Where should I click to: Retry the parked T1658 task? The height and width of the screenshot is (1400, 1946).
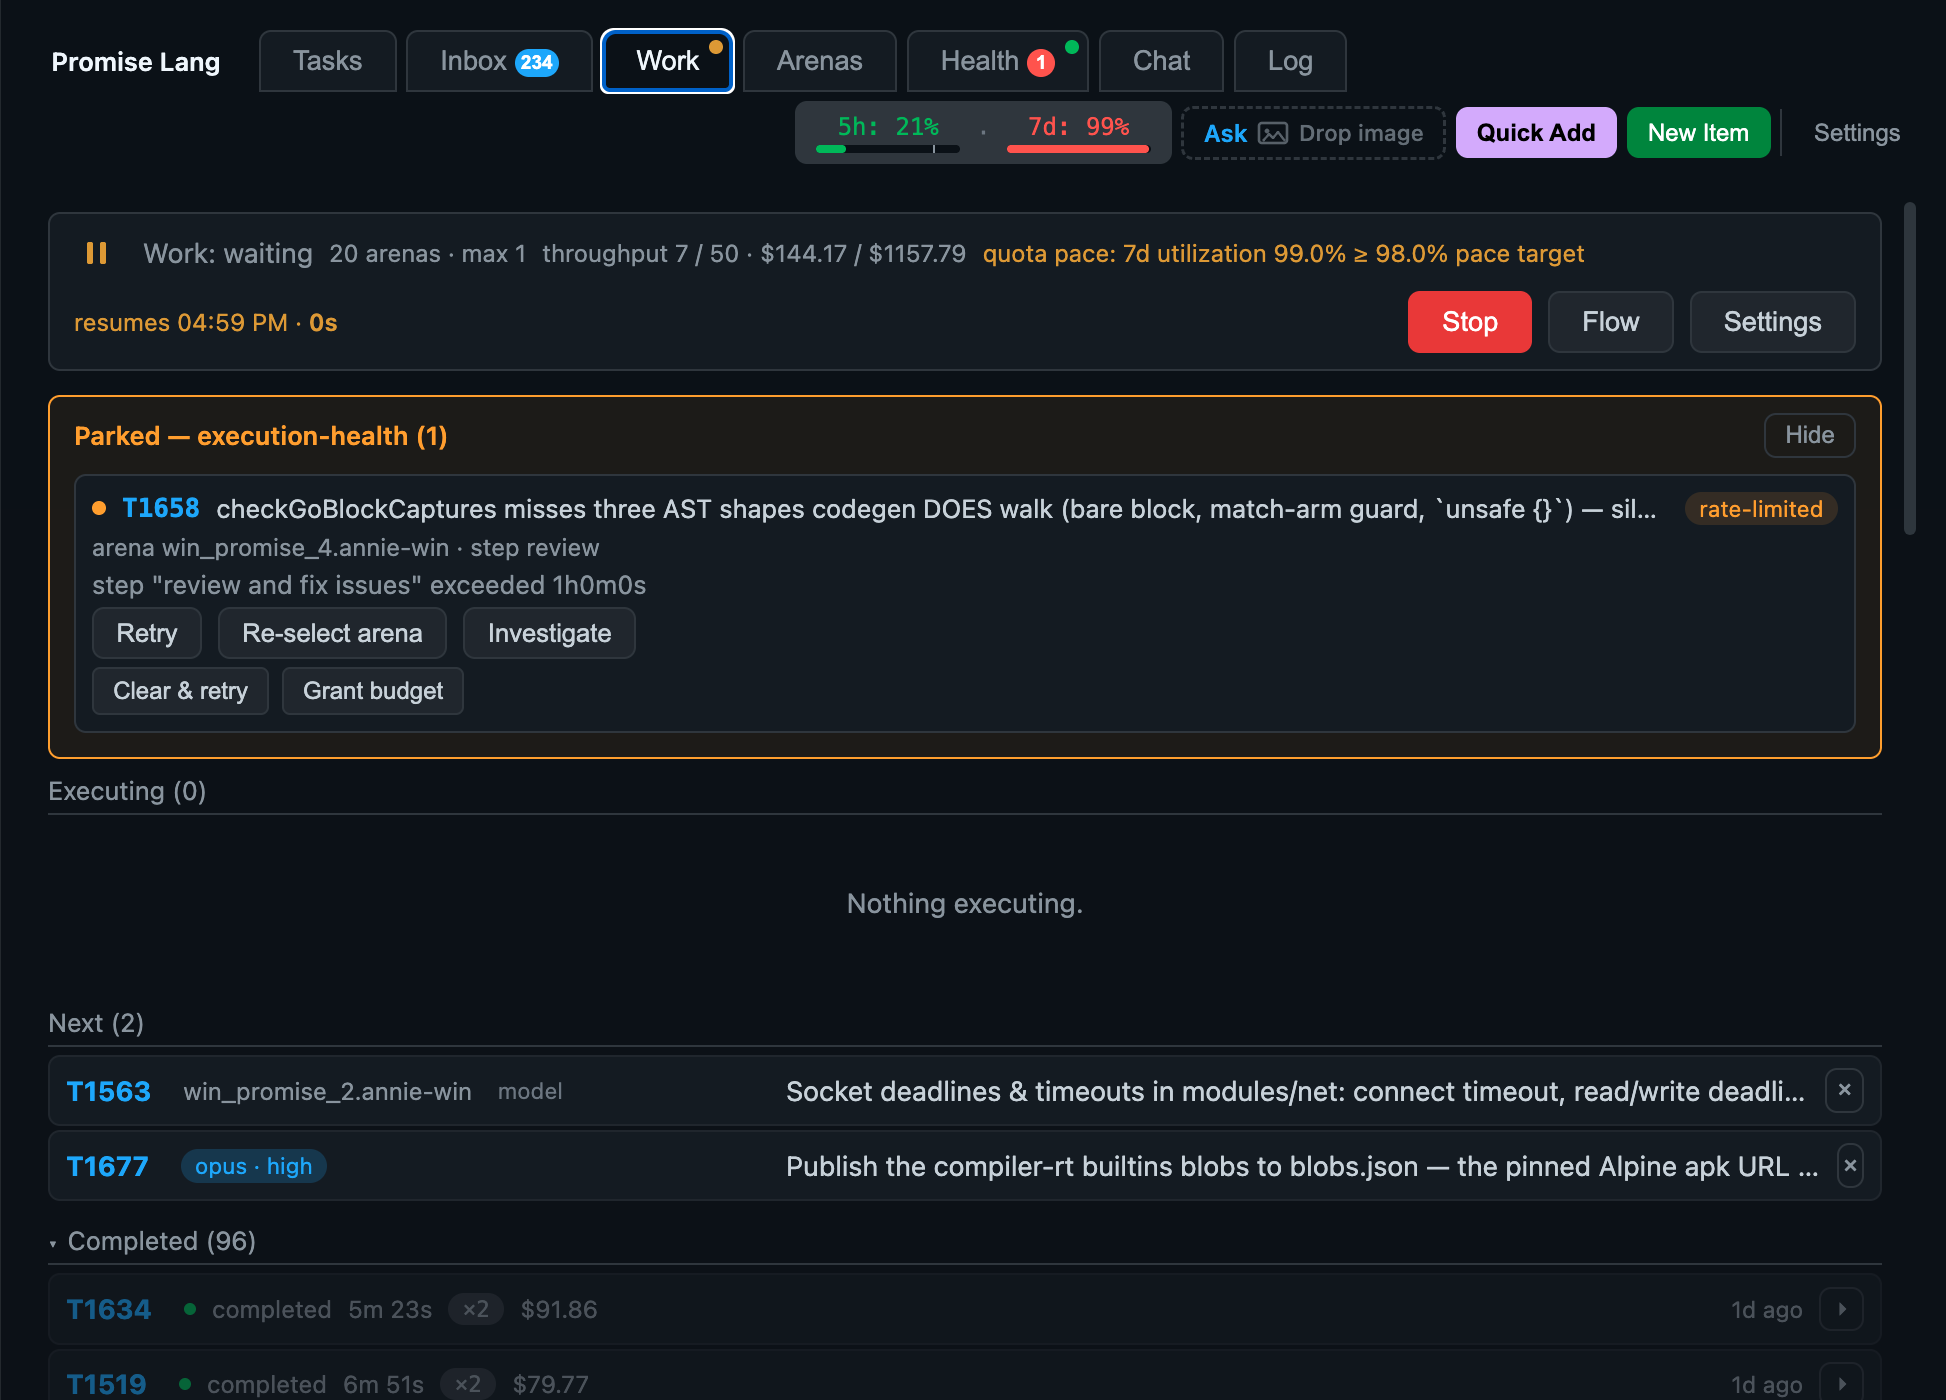[147, 633]
